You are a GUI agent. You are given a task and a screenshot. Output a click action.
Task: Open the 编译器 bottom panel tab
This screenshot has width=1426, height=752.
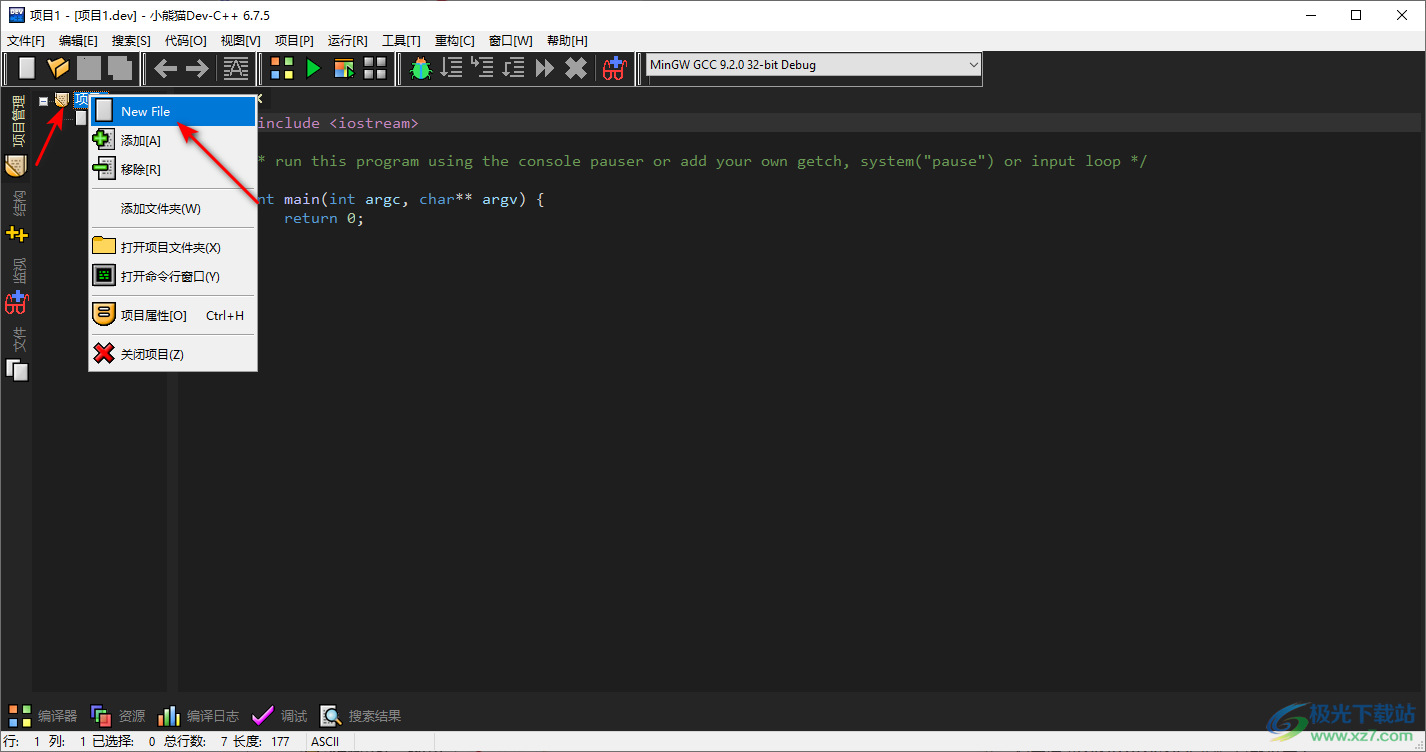43,716
